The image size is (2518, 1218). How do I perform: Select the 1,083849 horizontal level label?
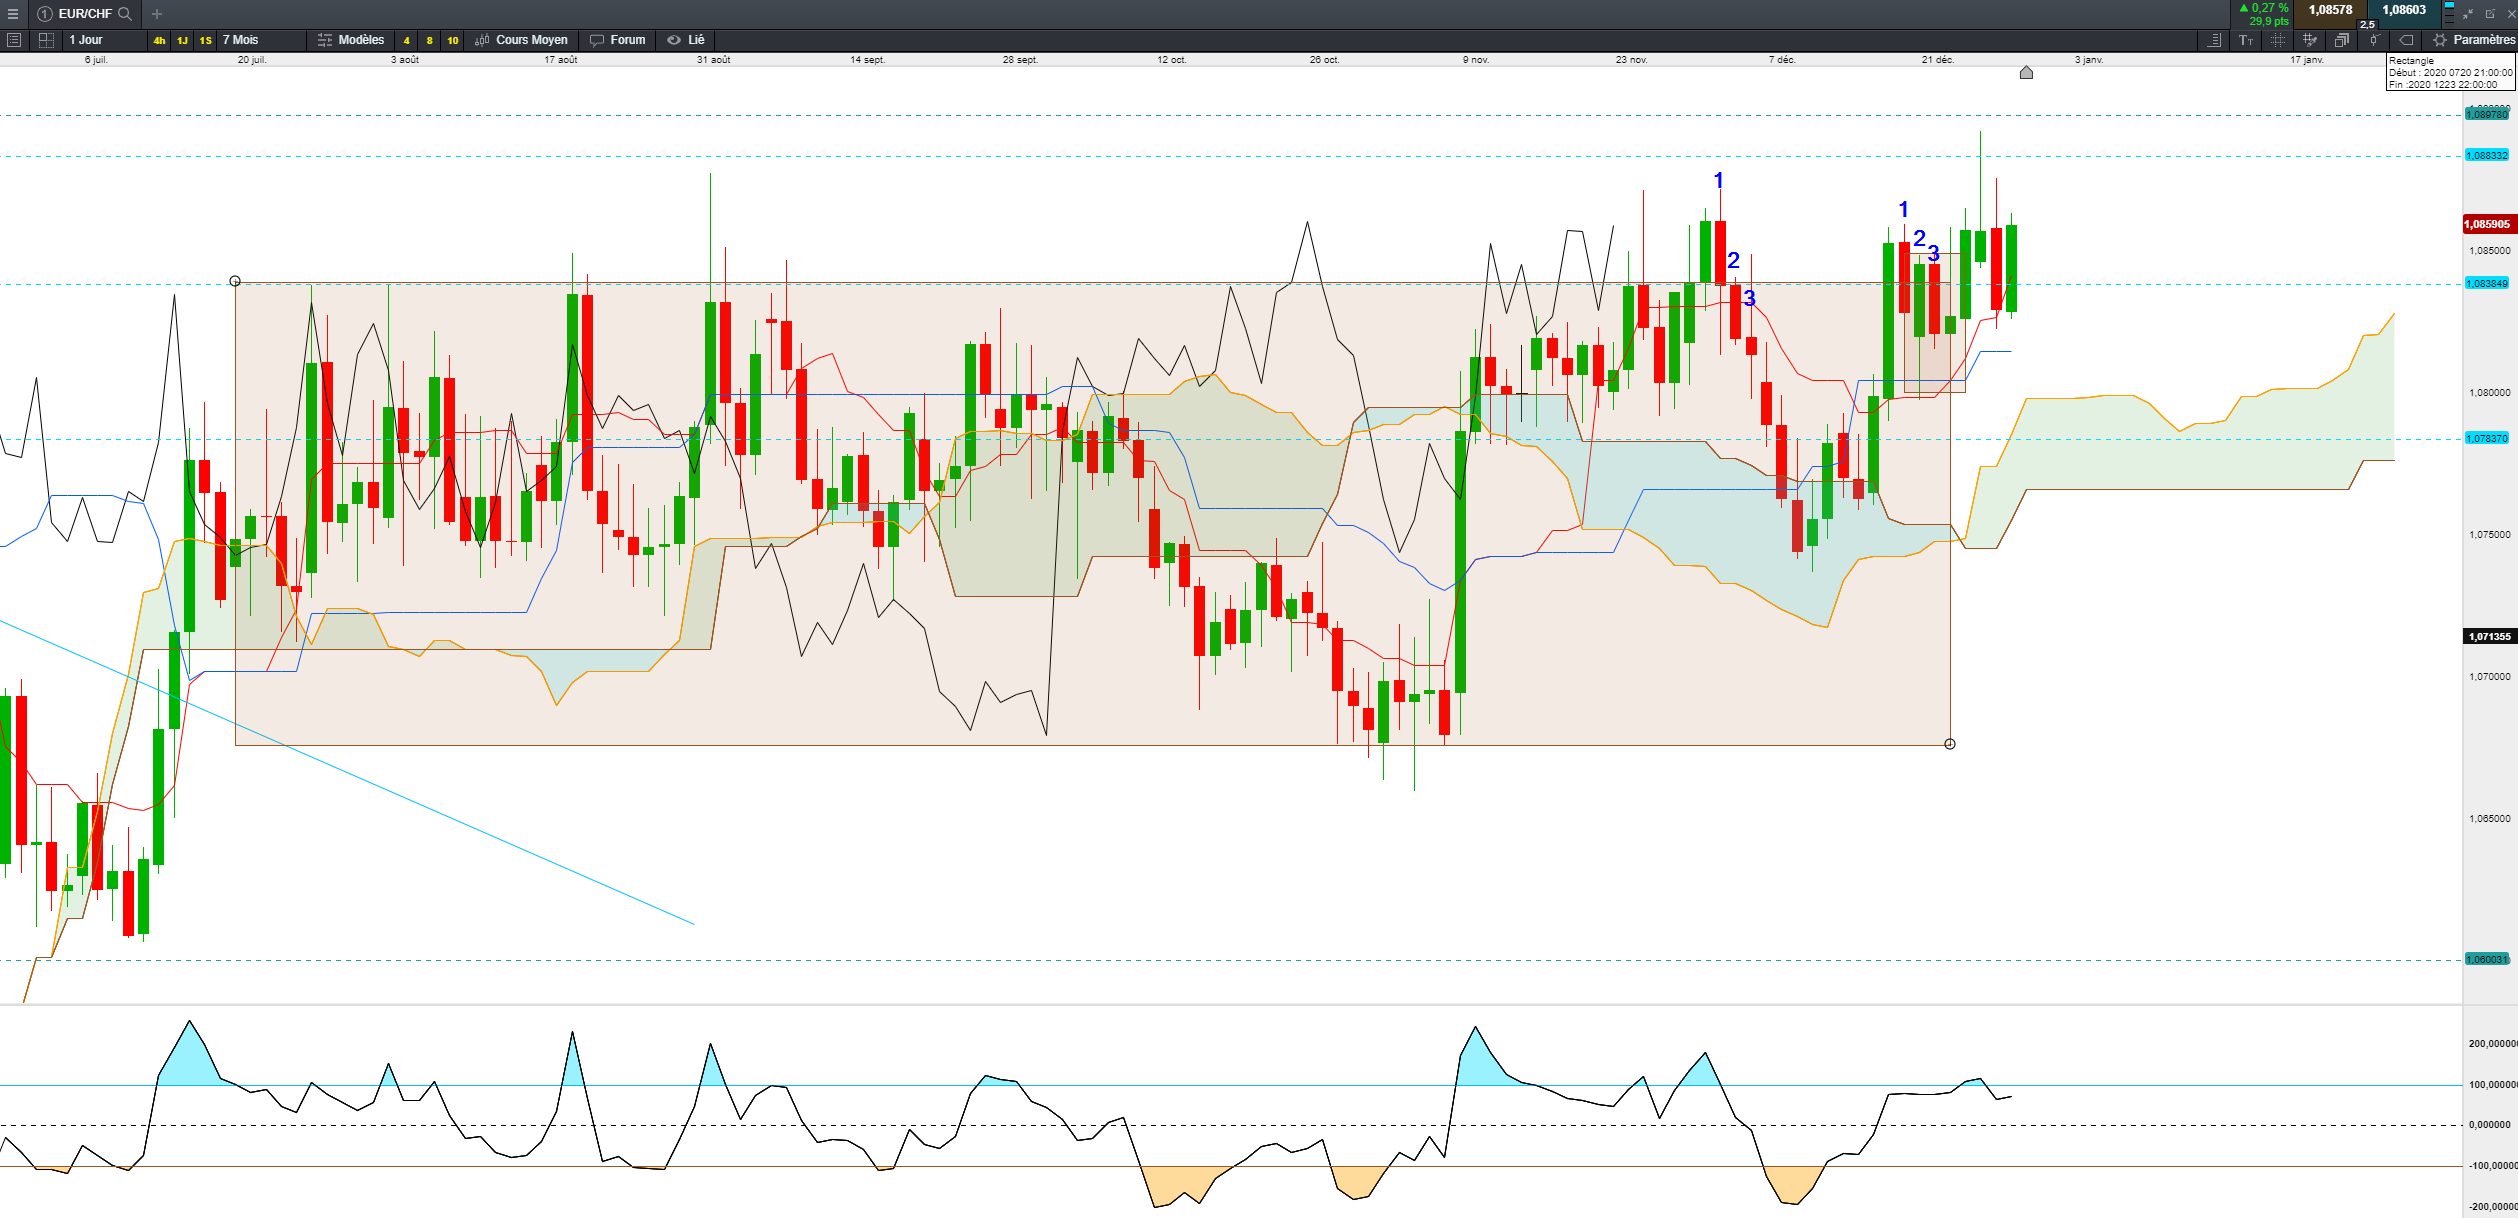click(x=2486, y=284)
